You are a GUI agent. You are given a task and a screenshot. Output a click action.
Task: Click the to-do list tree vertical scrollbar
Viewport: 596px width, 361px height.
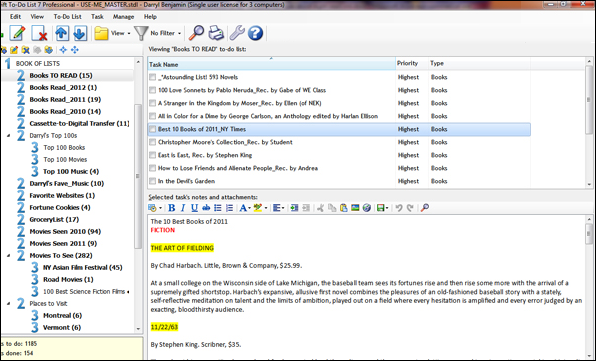point(138,175)
